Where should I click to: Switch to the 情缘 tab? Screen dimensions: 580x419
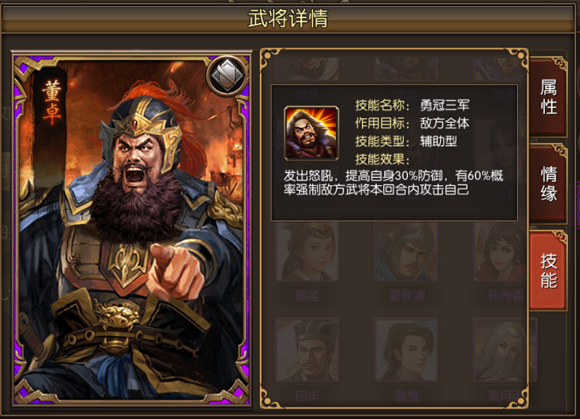548,184
